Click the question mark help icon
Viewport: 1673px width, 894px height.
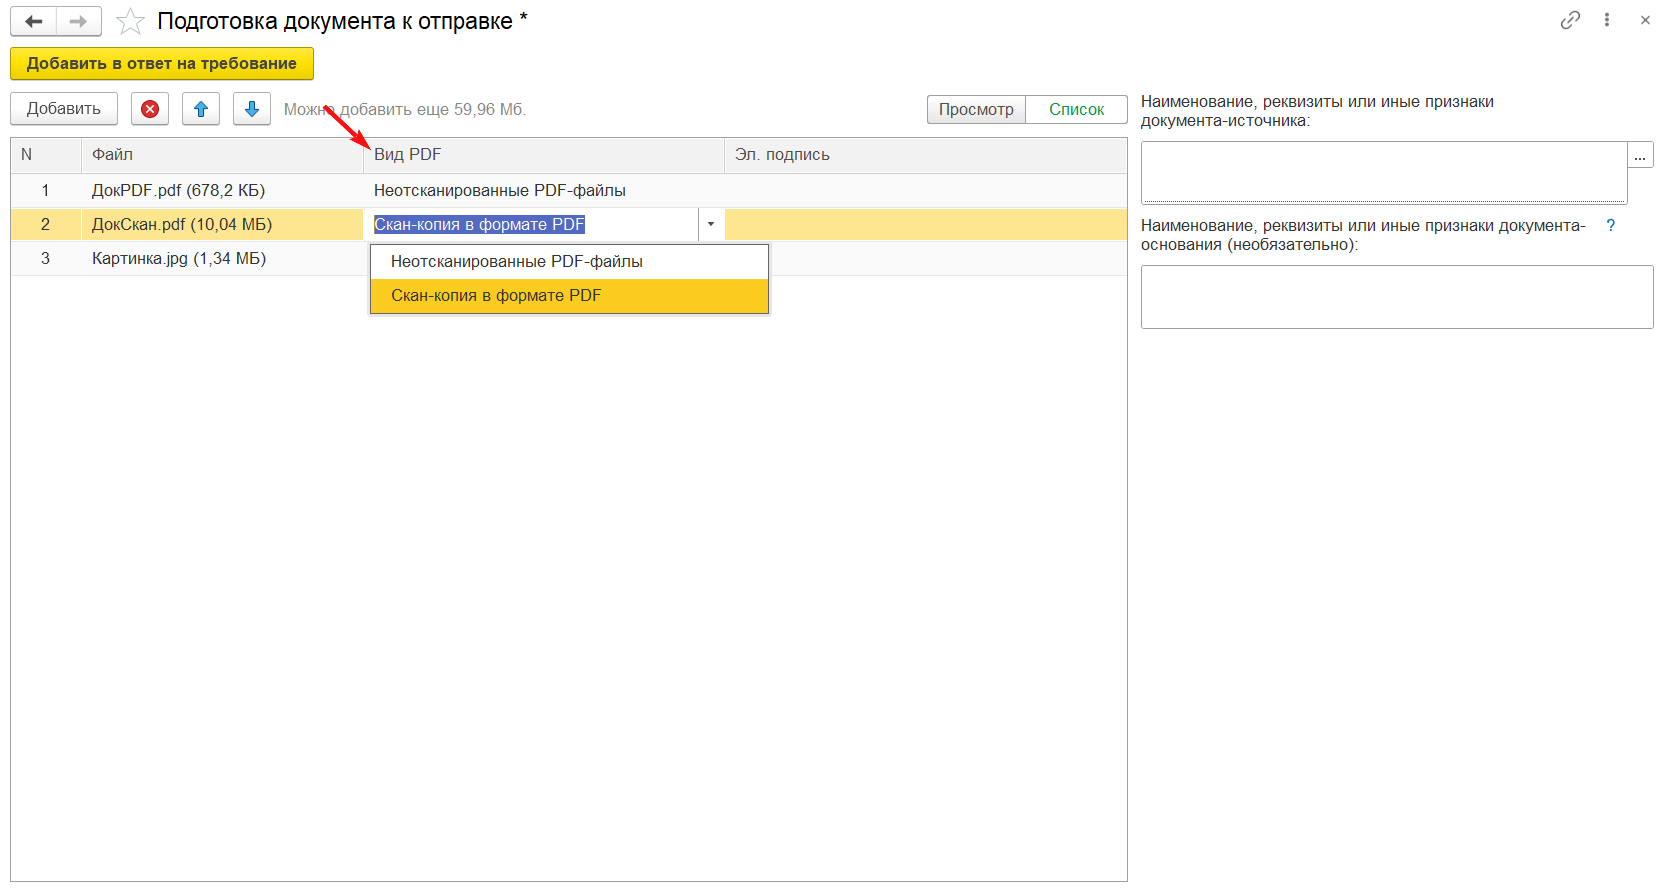[1610, 226]
